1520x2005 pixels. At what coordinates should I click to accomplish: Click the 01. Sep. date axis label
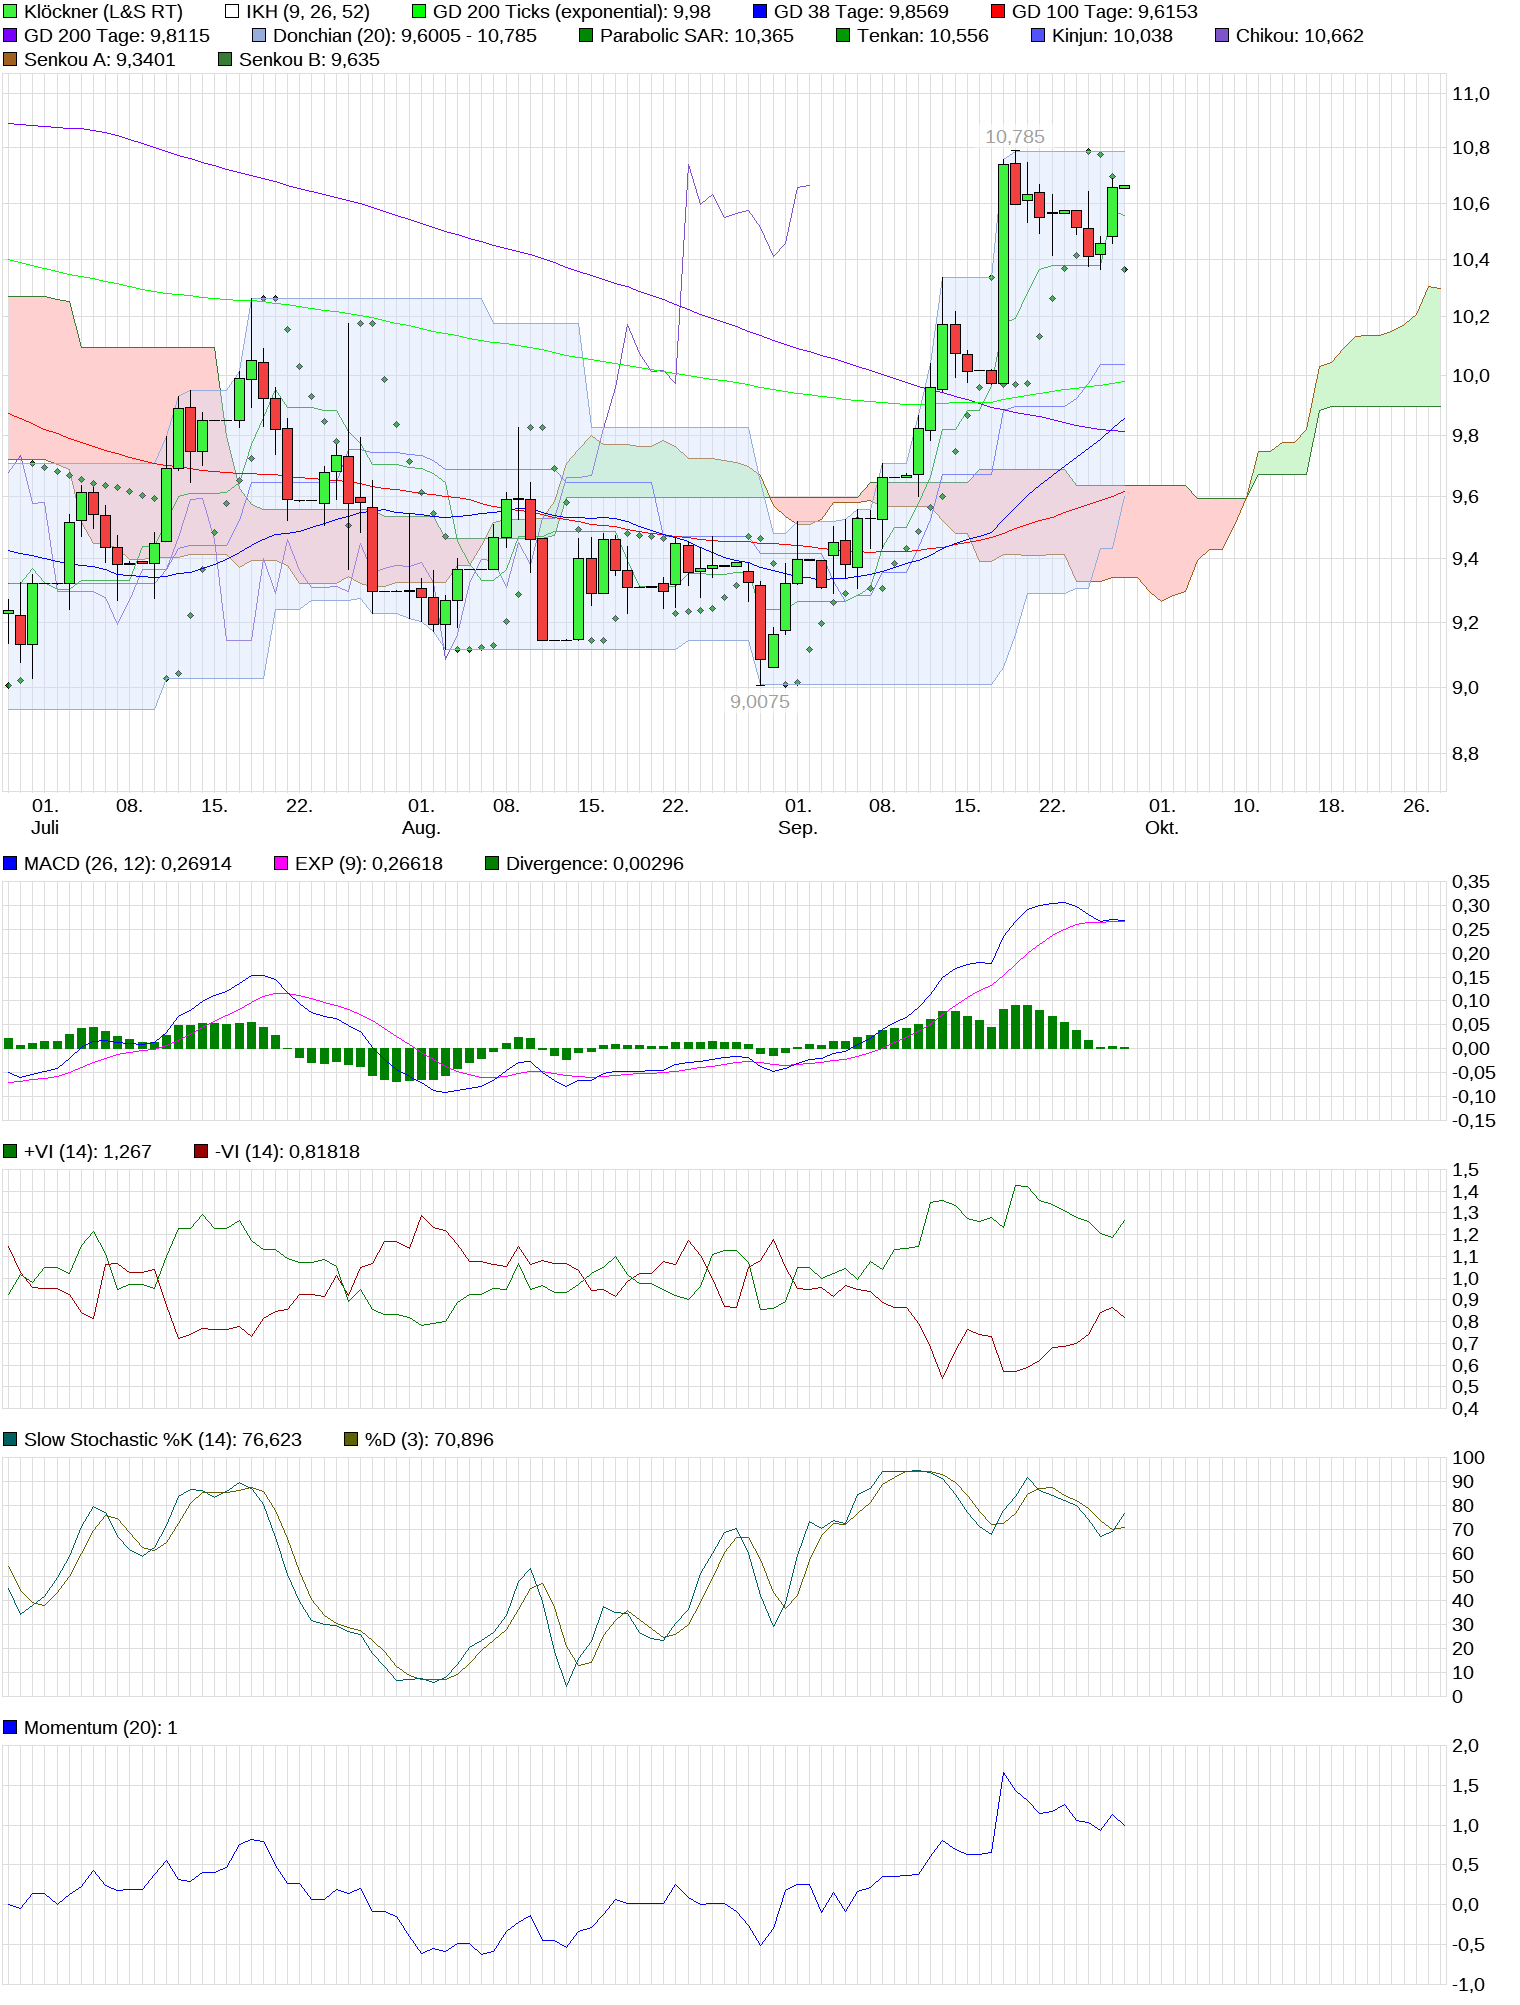(798, 817)
